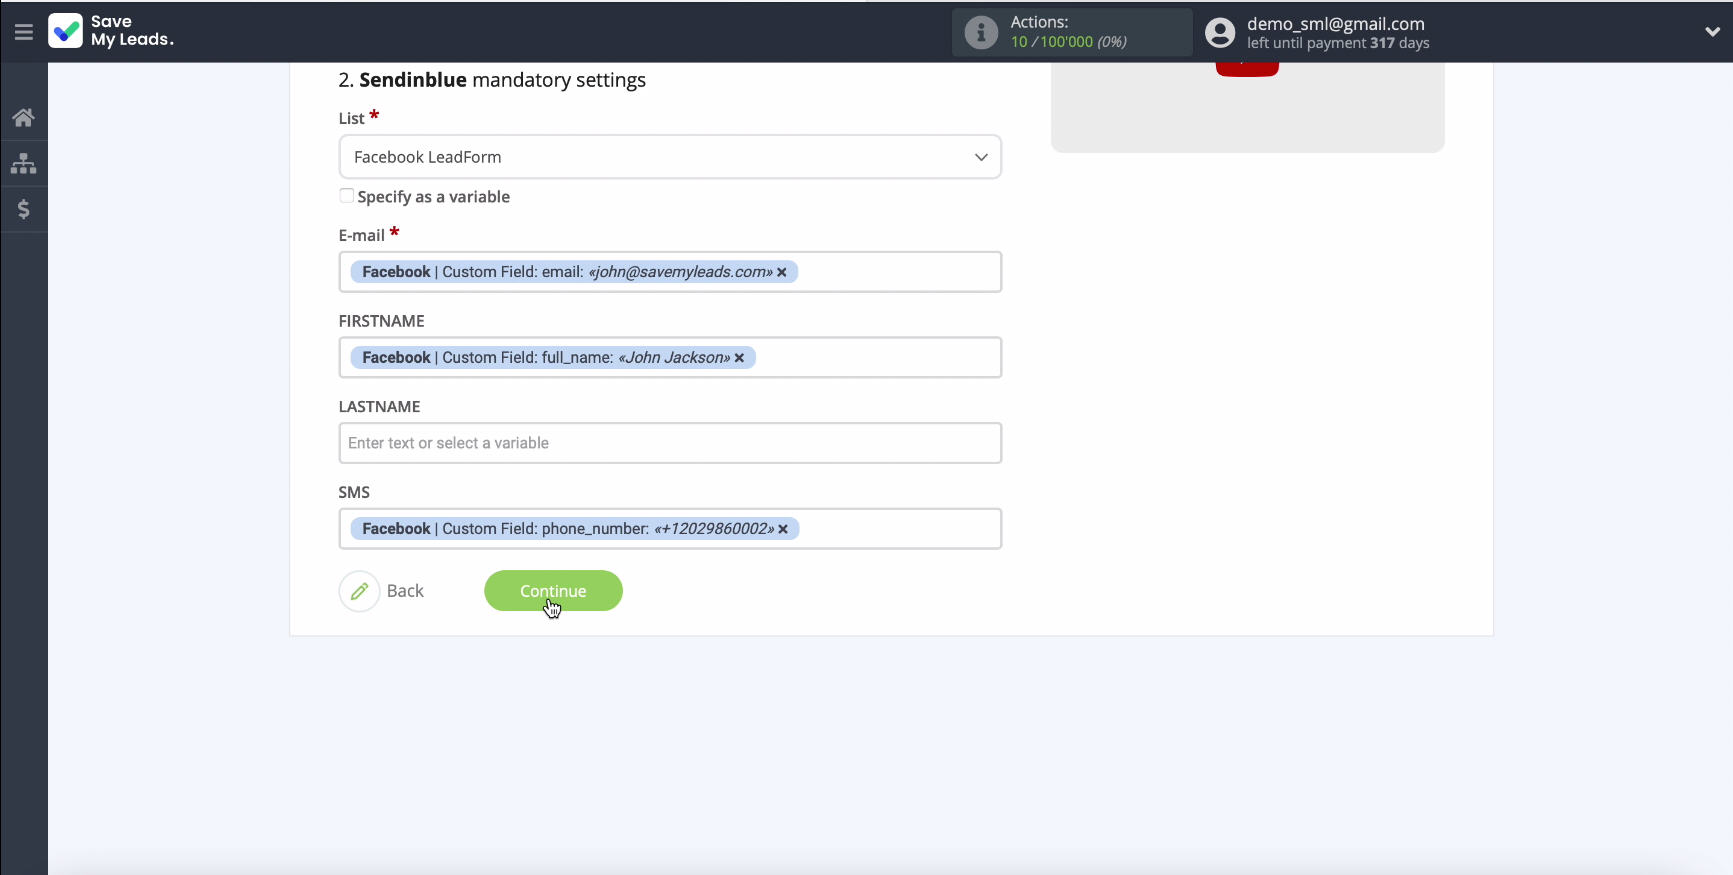Click the user account avatar icon

[x=1220, y=32]
